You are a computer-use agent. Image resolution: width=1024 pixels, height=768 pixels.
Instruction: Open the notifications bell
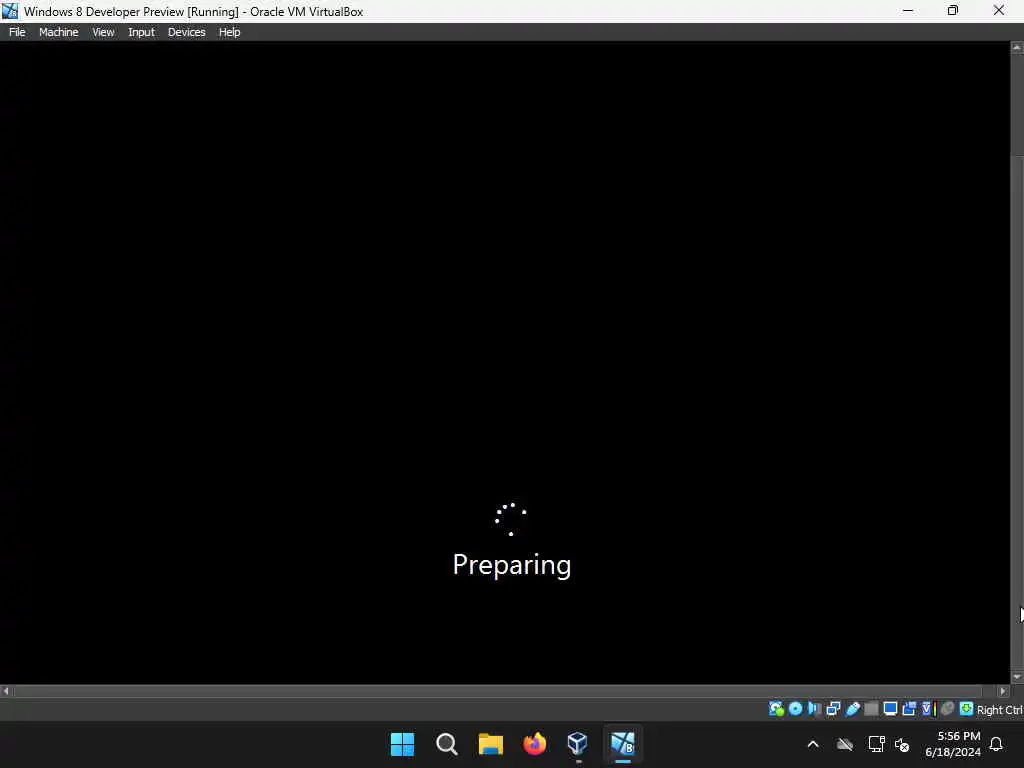[997, 744]
